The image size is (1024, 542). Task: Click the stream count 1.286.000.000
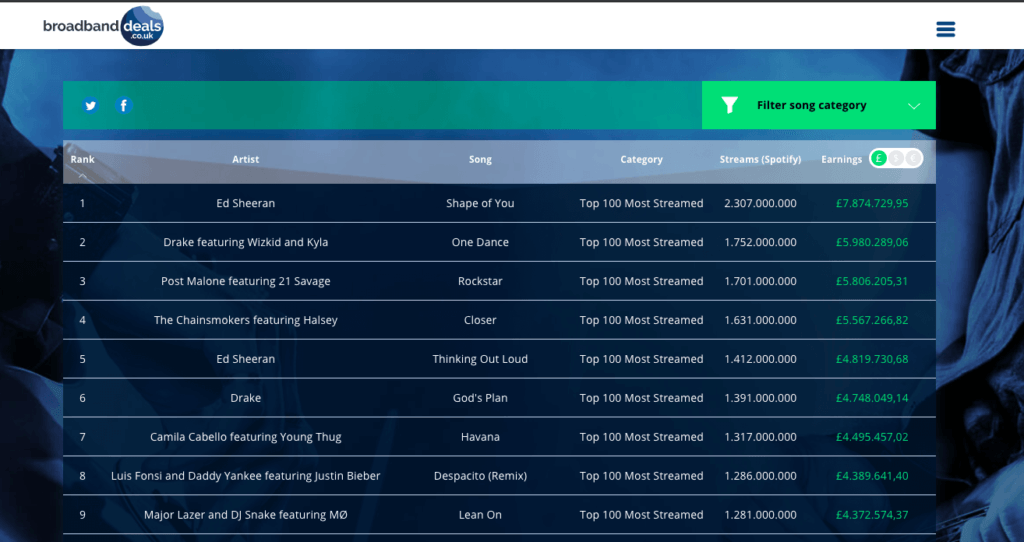(x=760, y=476)
